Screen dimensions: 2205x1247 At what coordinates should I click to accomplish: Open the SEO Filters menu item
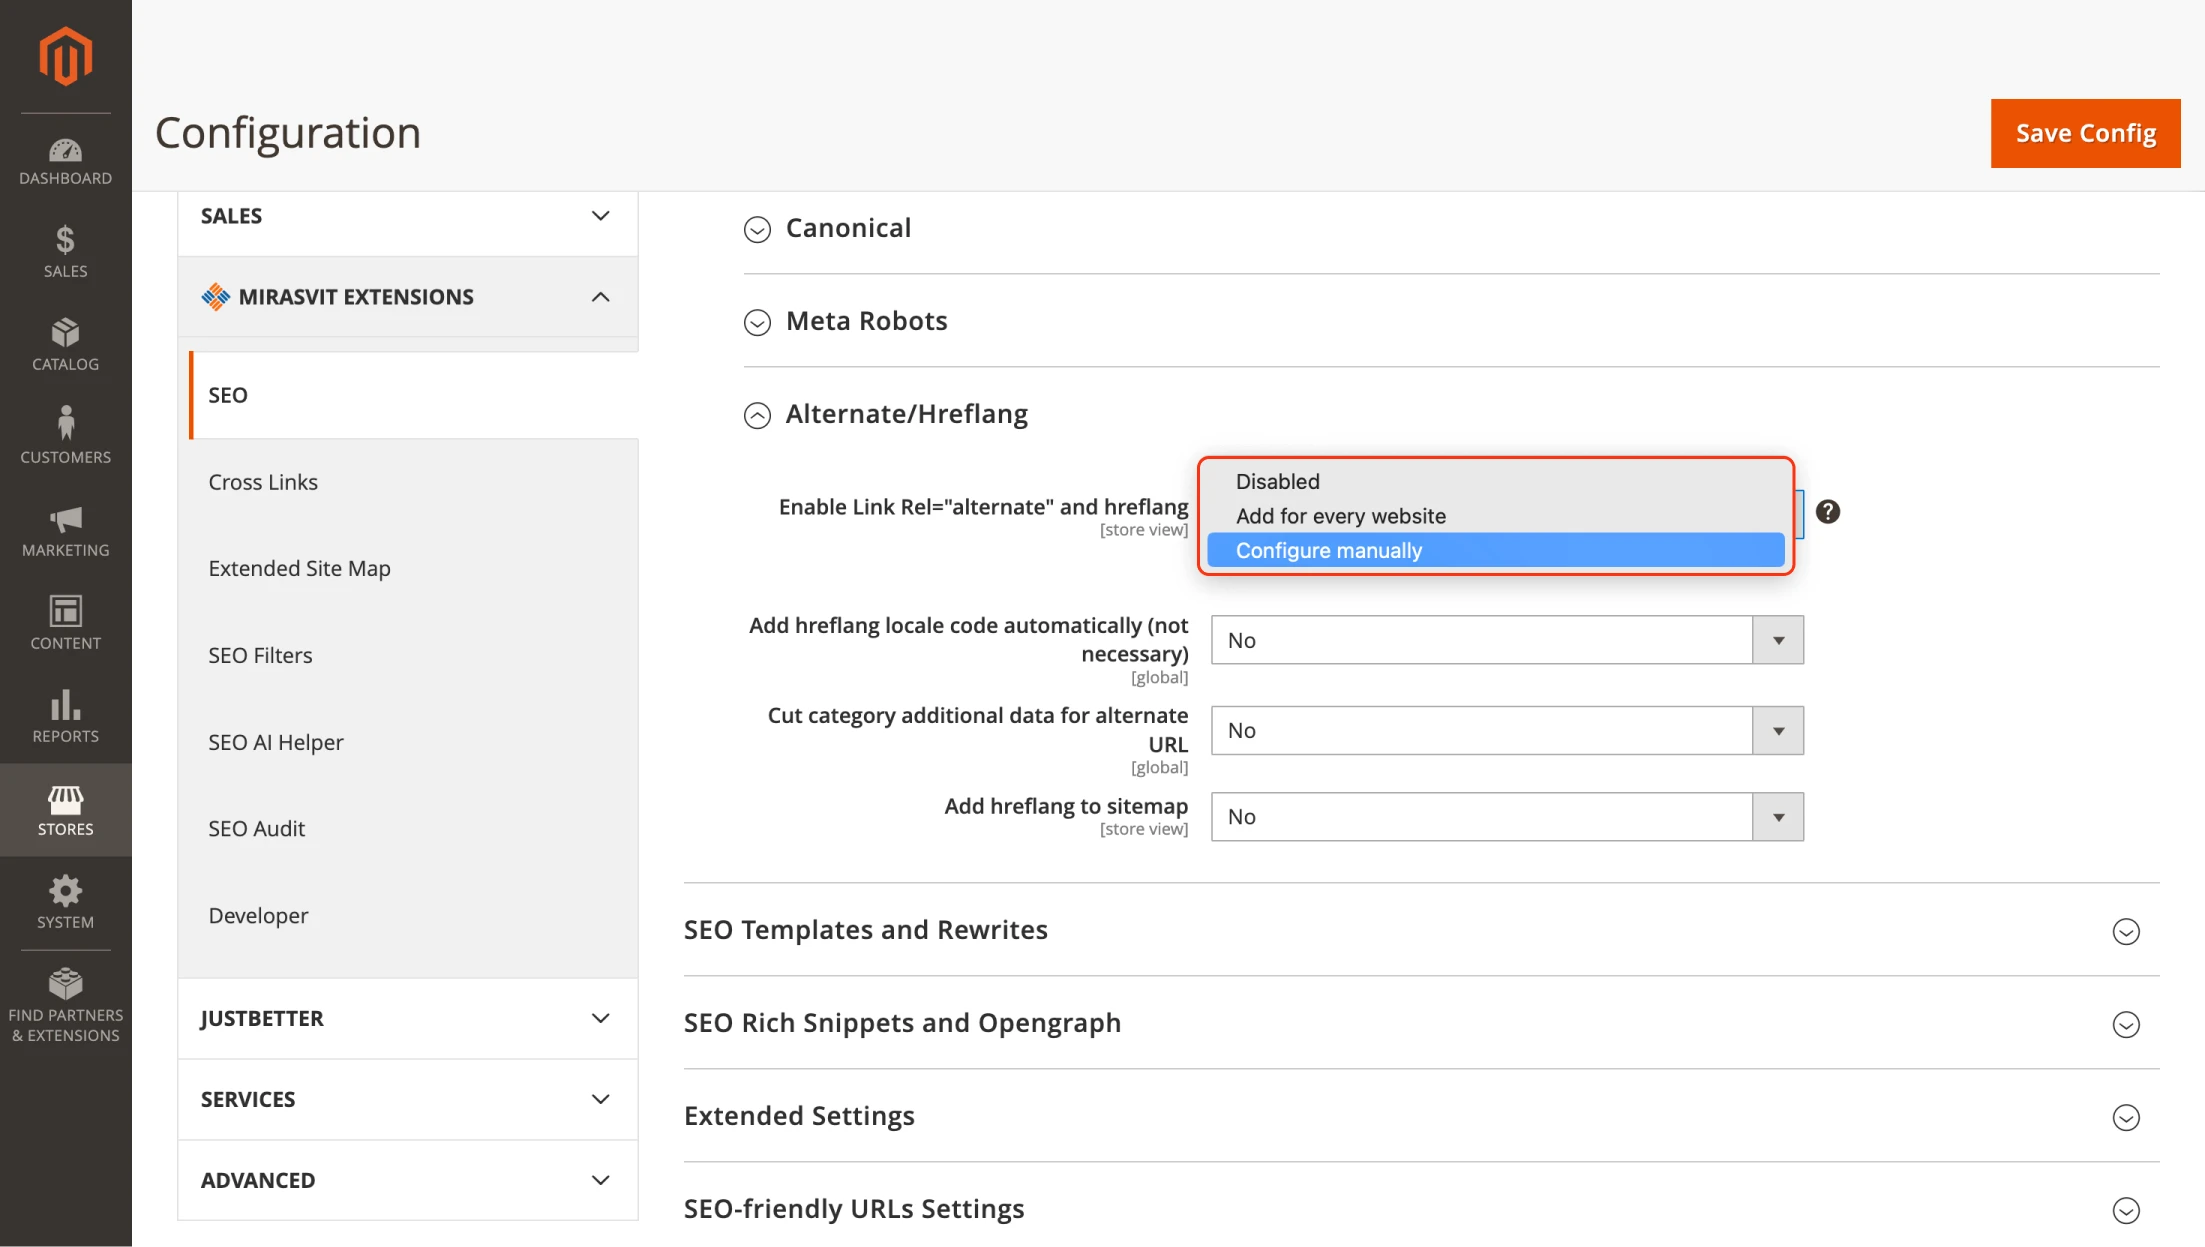click(x=260, y=655)
